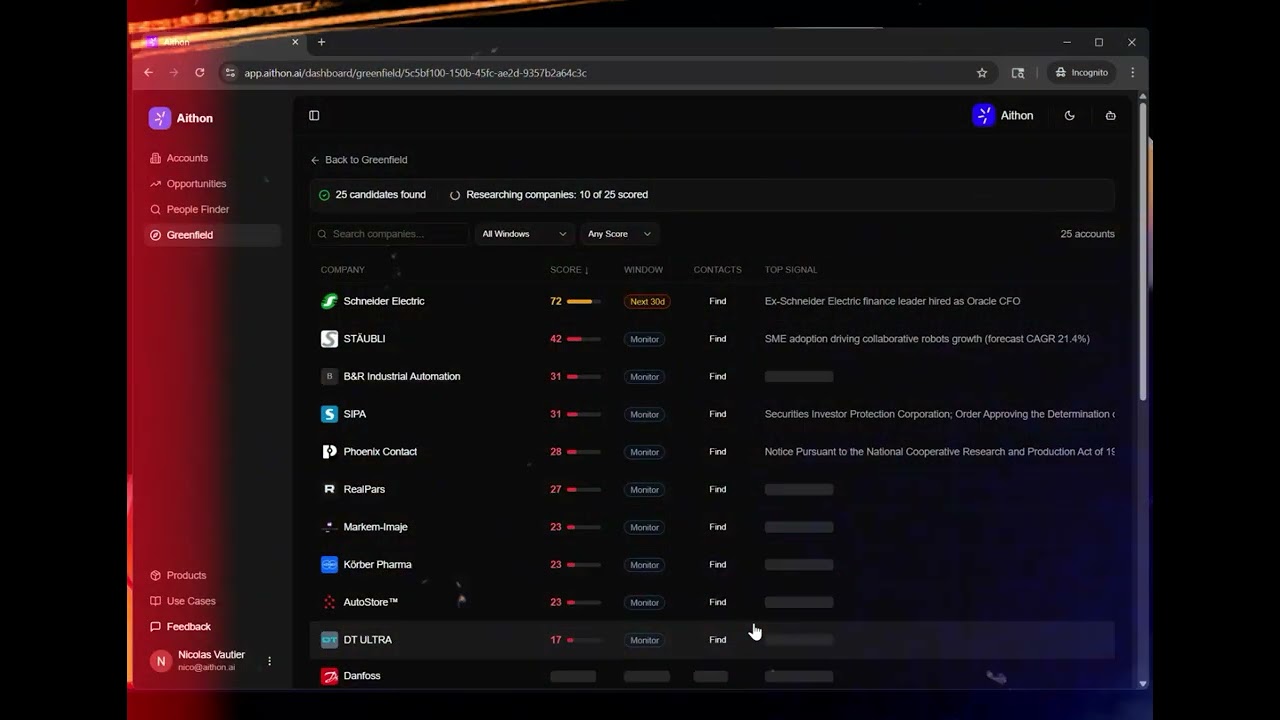Click the browser address bar URL
Screen dimensions: 1280x720
coord(415,73)
